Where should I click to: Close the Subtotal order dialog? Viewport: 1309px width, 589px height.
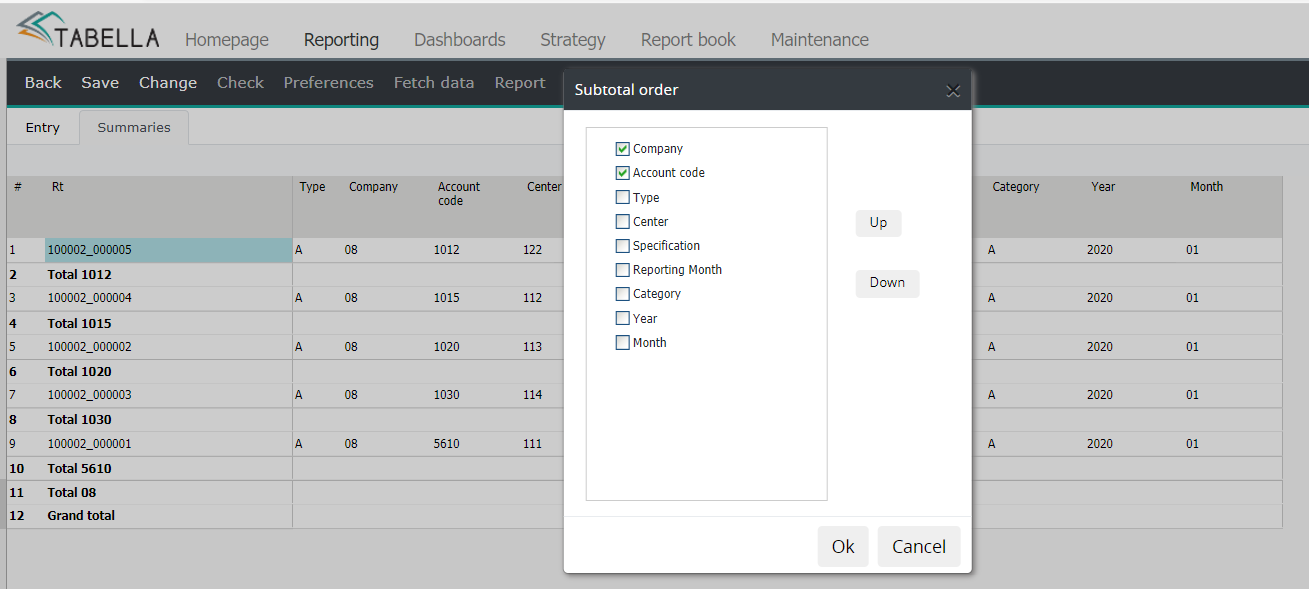click(953, 90)
